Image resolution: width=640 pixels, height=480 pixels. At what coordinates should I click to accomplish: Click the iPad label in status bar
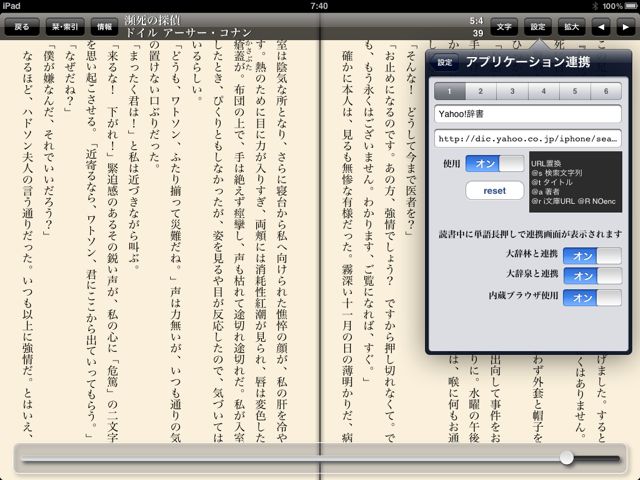tap(11, 6)
